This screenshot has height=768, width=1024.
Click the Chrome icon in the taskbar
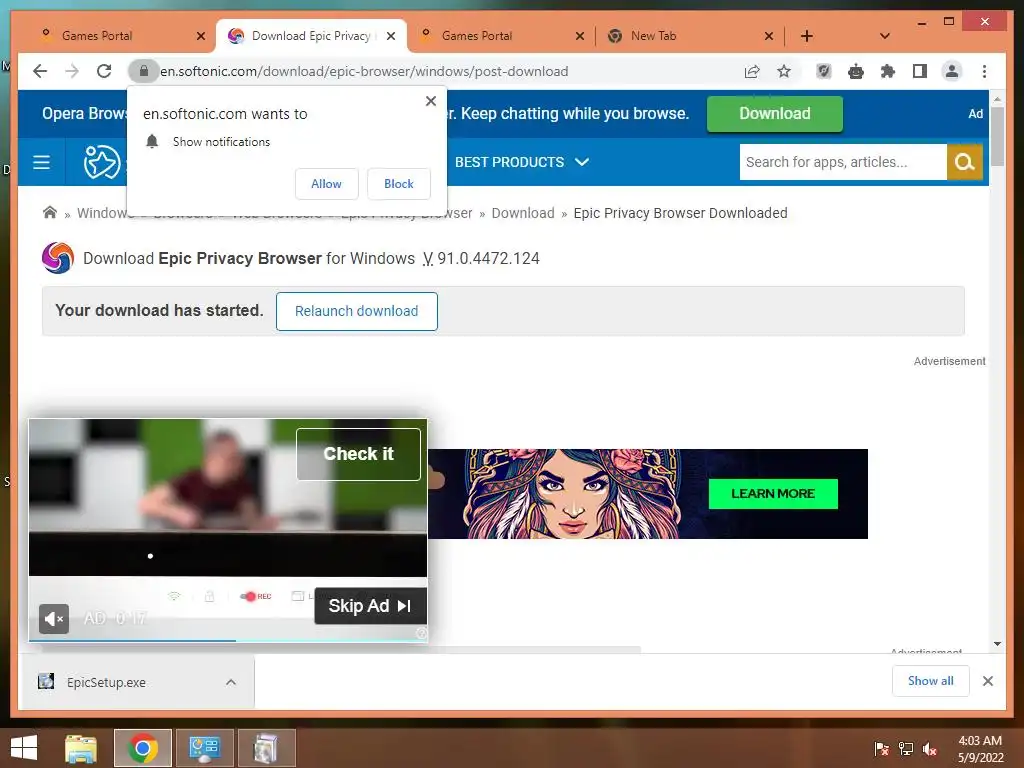click(x=143, y=748)
